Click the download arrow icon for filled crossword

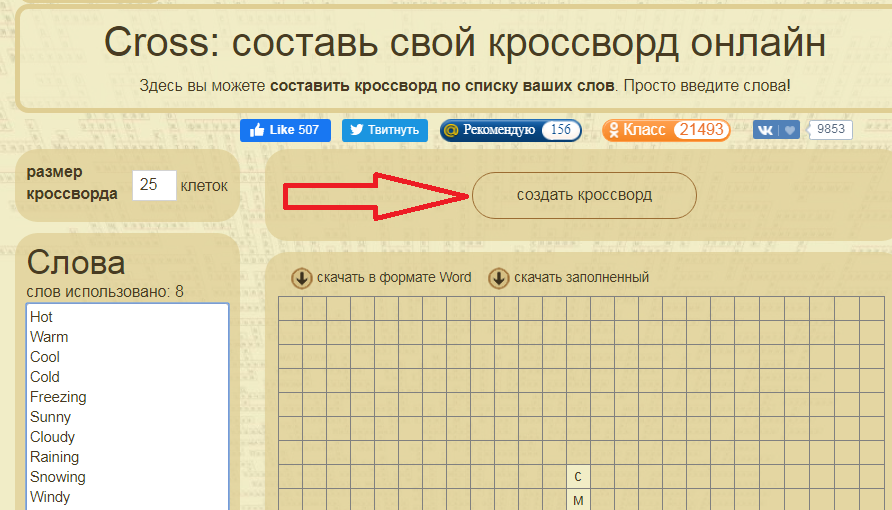point(498,278)
